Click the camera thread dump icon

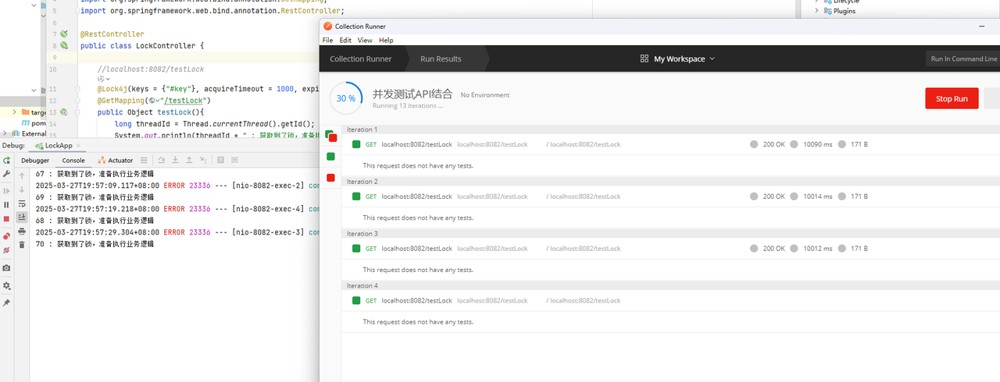pyautogui.click(x=6, y=268)
